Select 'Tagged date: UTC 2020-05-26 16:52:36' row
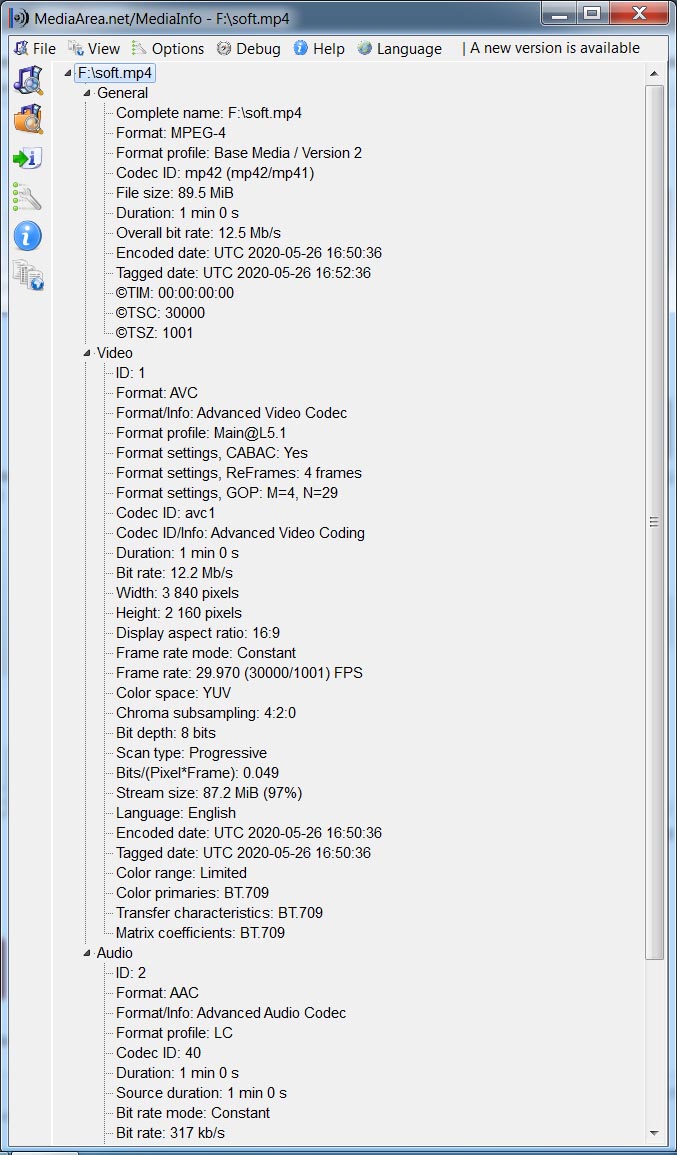The image size is (677, 1155). coord(243,273)
